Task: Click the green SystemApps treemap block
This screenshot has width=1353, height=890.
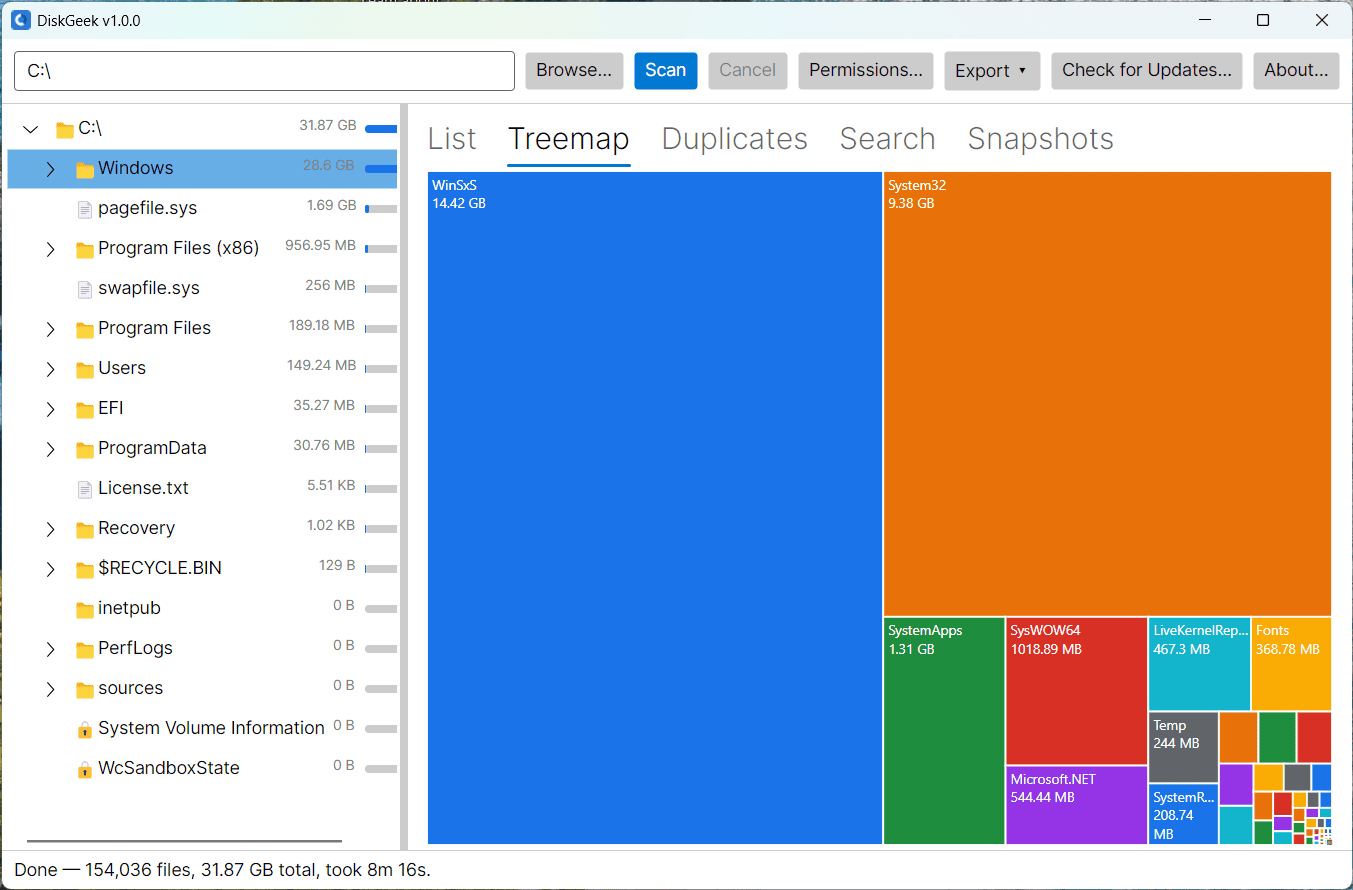Action: click(944, 731)
